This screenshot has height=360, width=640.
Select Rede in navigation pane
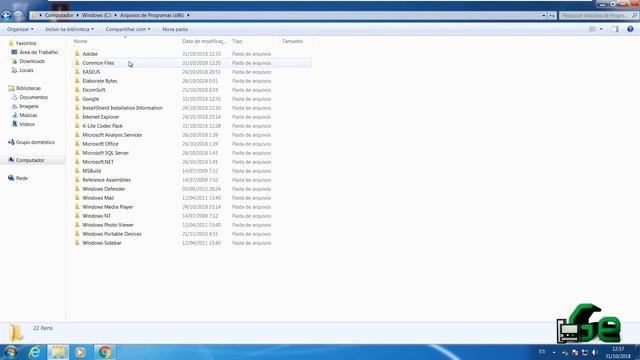pyautogui.click(x=22, y=178)
